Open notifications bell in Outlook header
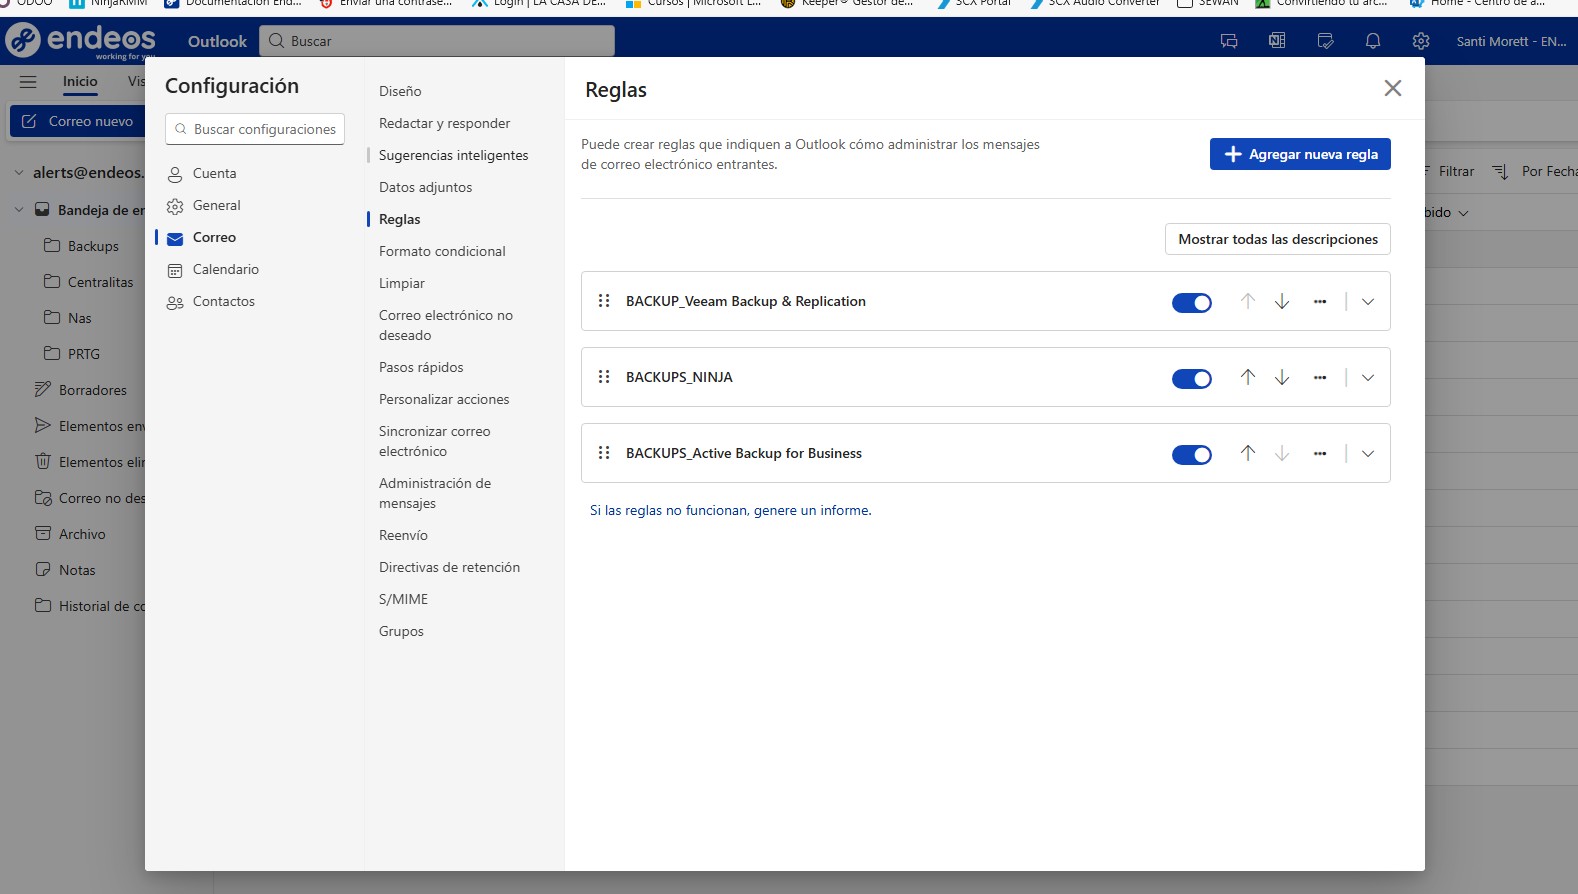This screenshot has width=1578, height=894. [1372, 41]
